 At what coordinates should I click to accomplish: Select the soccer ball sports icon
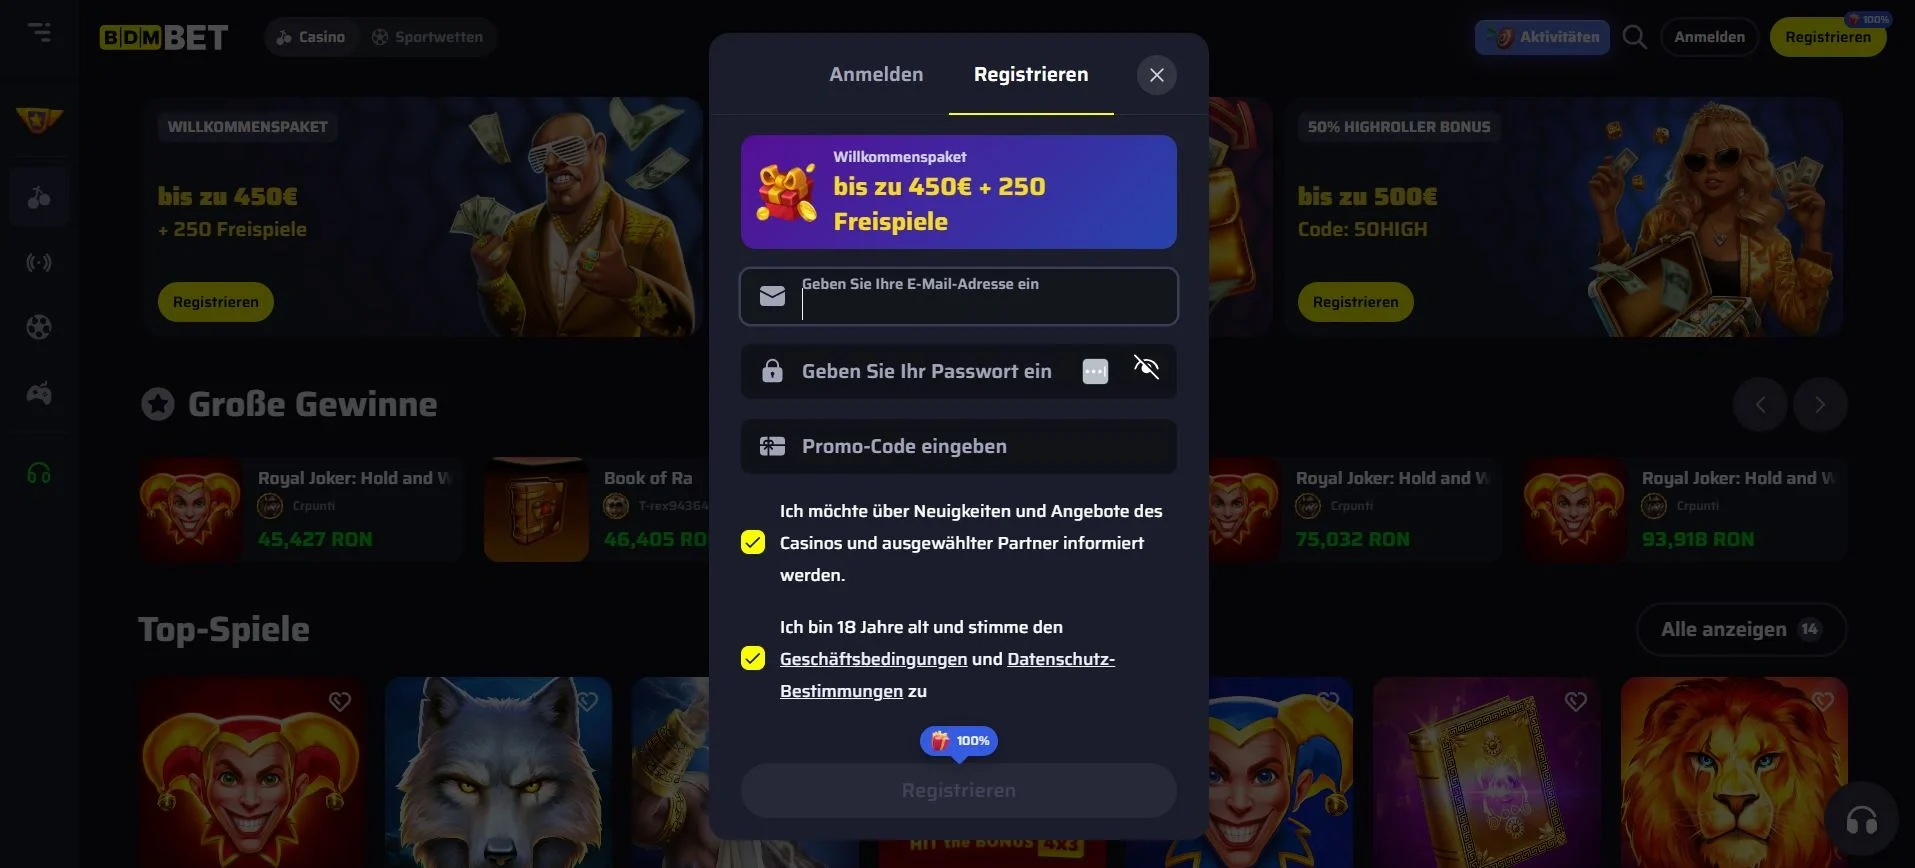[39, 328]
